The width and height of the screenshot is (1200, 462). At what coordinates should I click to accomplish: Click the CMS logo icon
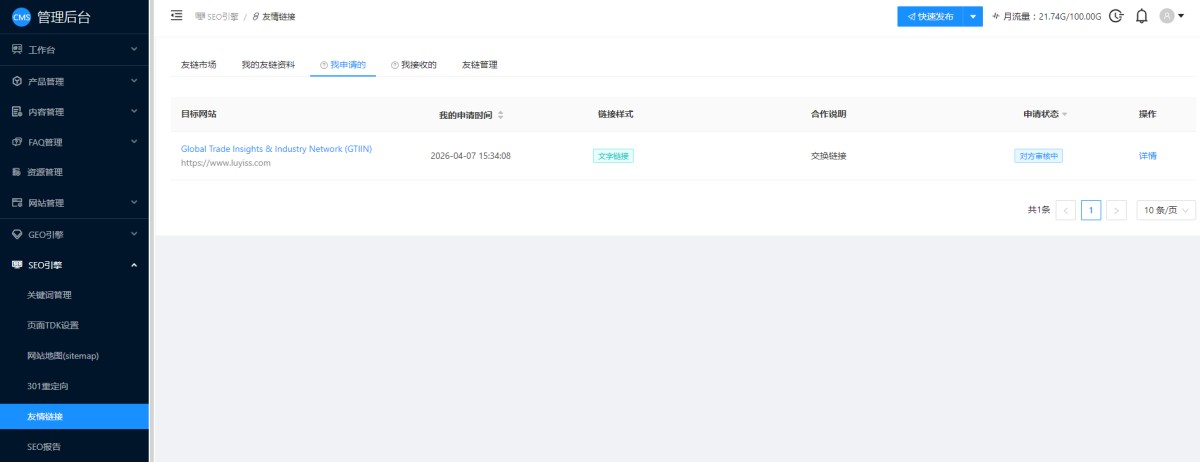pos(21,16)
